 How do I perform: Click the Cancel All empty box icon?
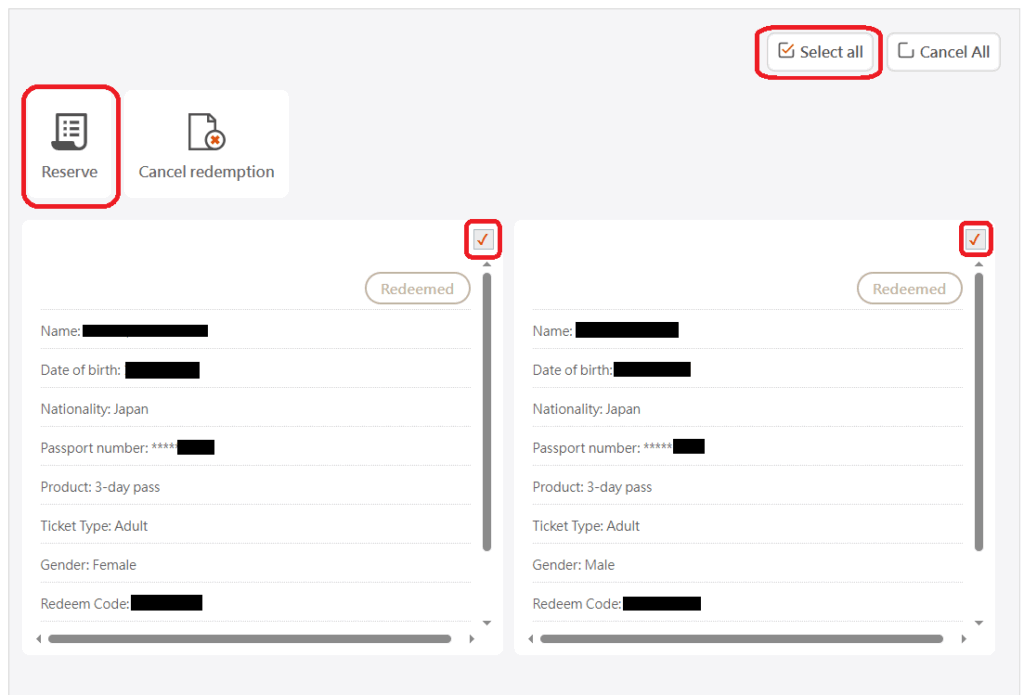point(906,51)
